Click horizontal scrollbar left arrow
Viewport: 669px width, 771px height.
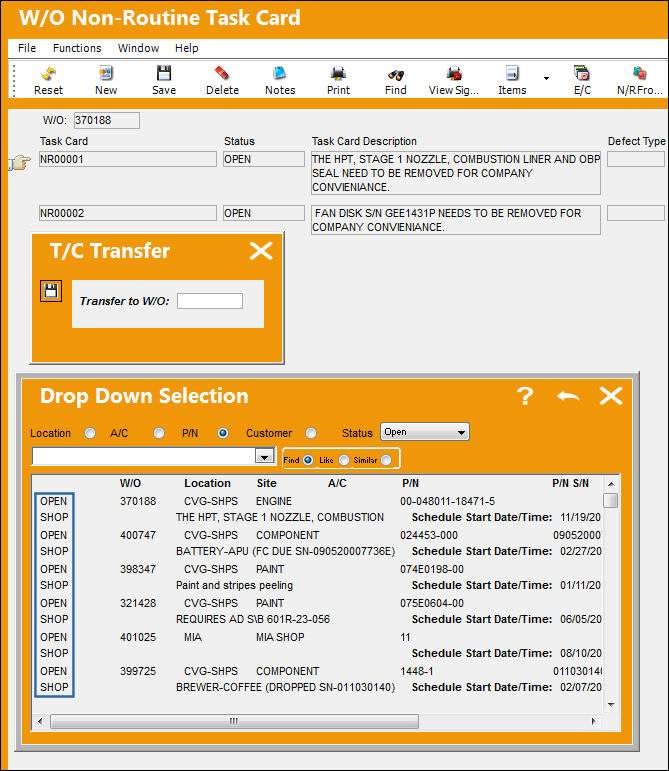pyautogui.click(x=40, y=721)
